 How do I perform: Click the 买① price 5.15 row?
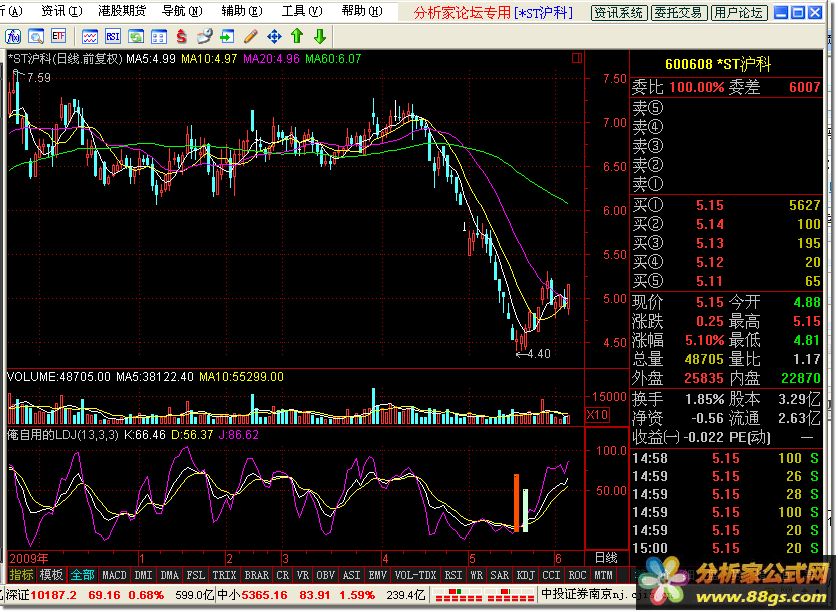(x=726, y=205)
